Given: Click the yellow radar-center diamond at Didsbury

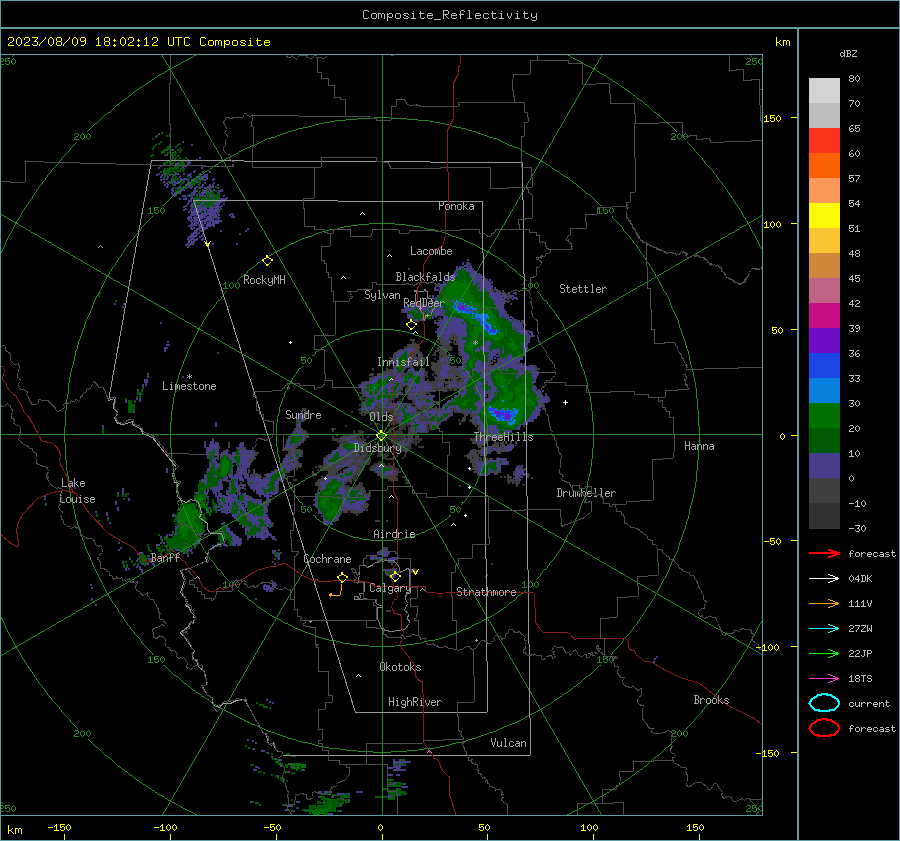Looking at the screenshot, I should [x=381, y=436].
